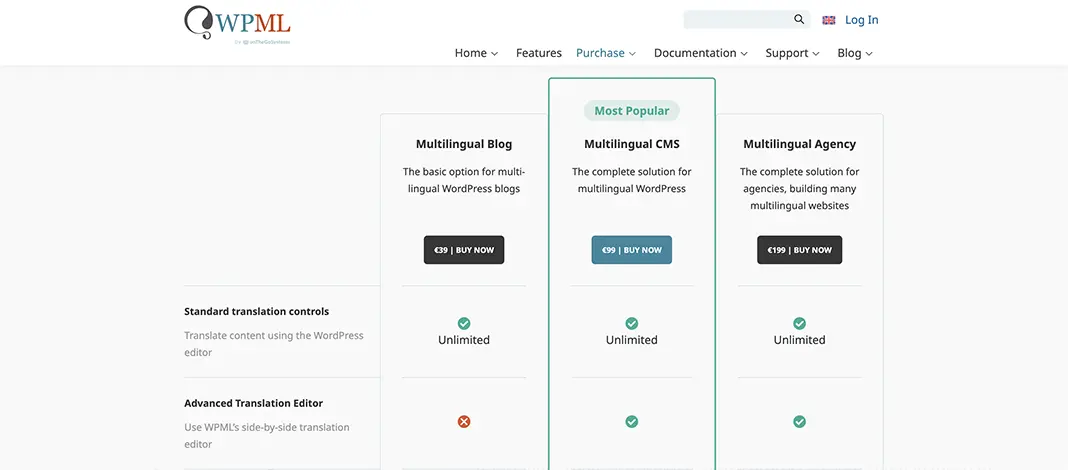The height and width of the screenshot is (470, 1068).
Task: Click Unlimited text under Multilingual CMS
Action: click(x=631, y=340)
